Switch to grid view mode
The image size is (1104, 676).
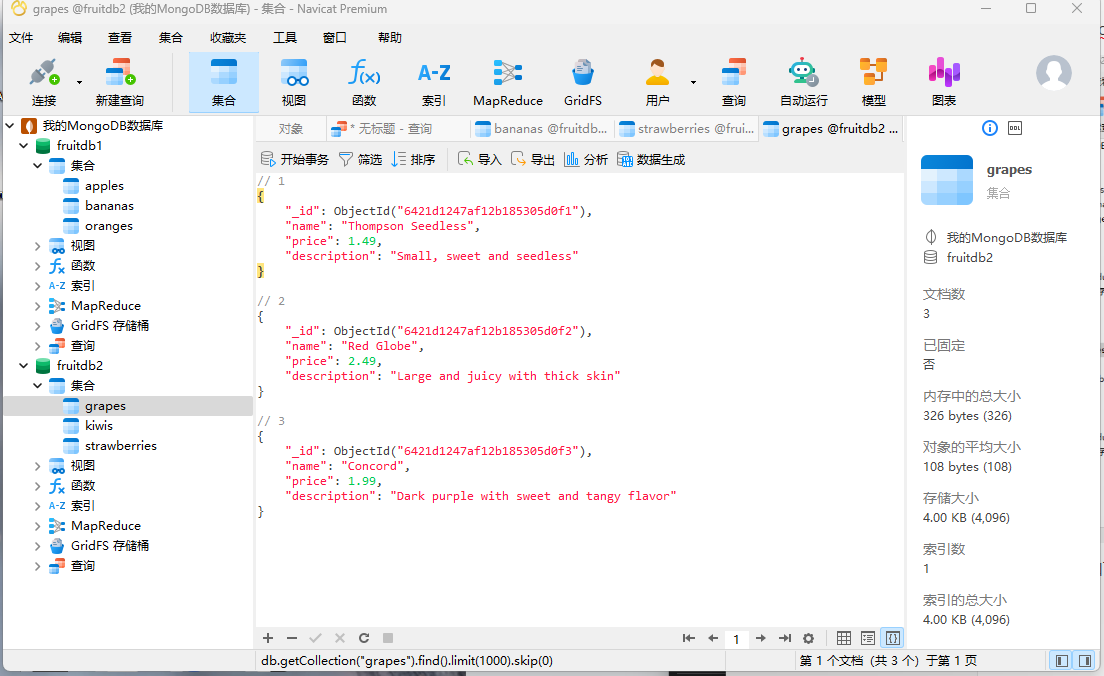pos(844,638)
